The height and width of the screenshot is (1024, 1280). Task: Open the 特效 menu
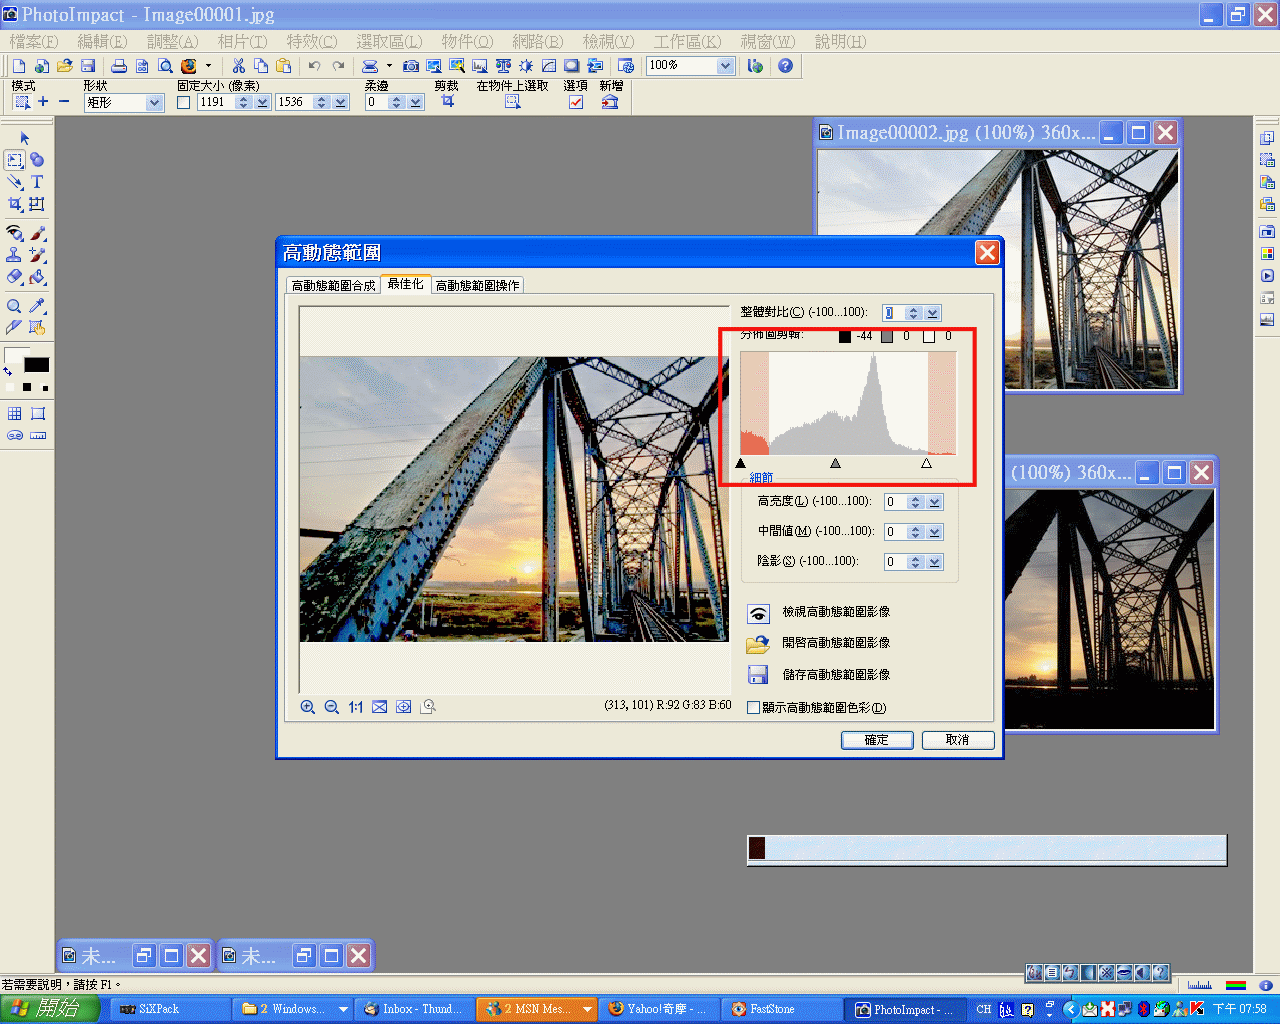point(312,42)
